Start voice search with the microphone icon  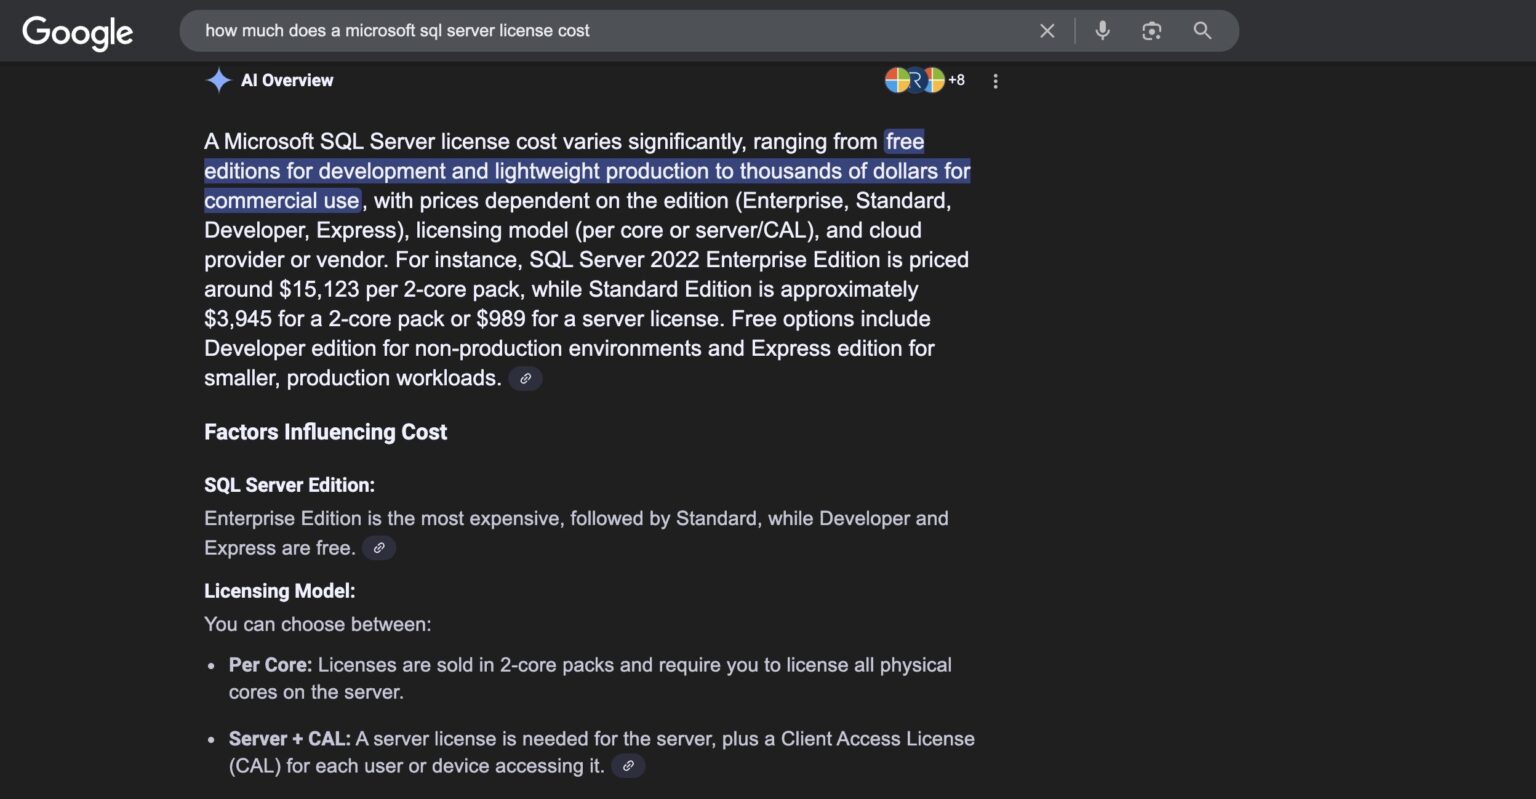pos(1102,31)
